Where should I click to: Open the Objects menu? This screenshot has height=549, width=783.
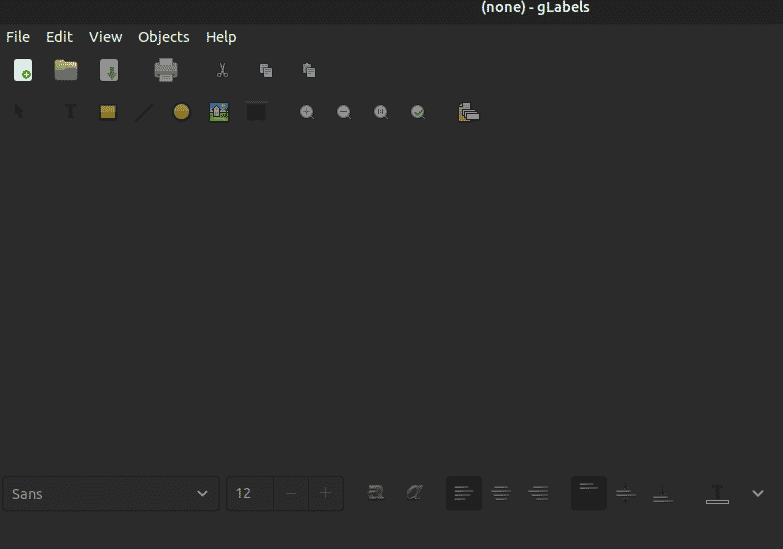(164, 37)
